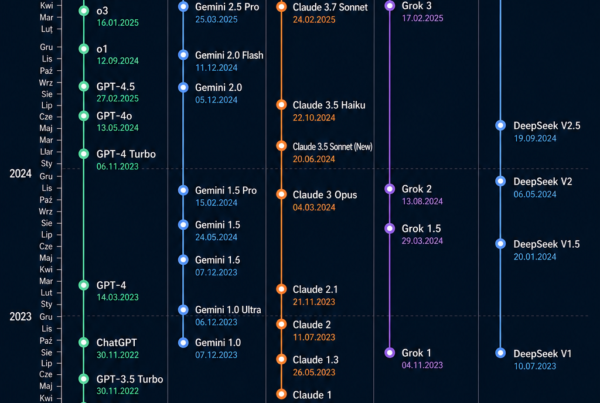Click the GPT-4 Turbo label

pos(128,154)
